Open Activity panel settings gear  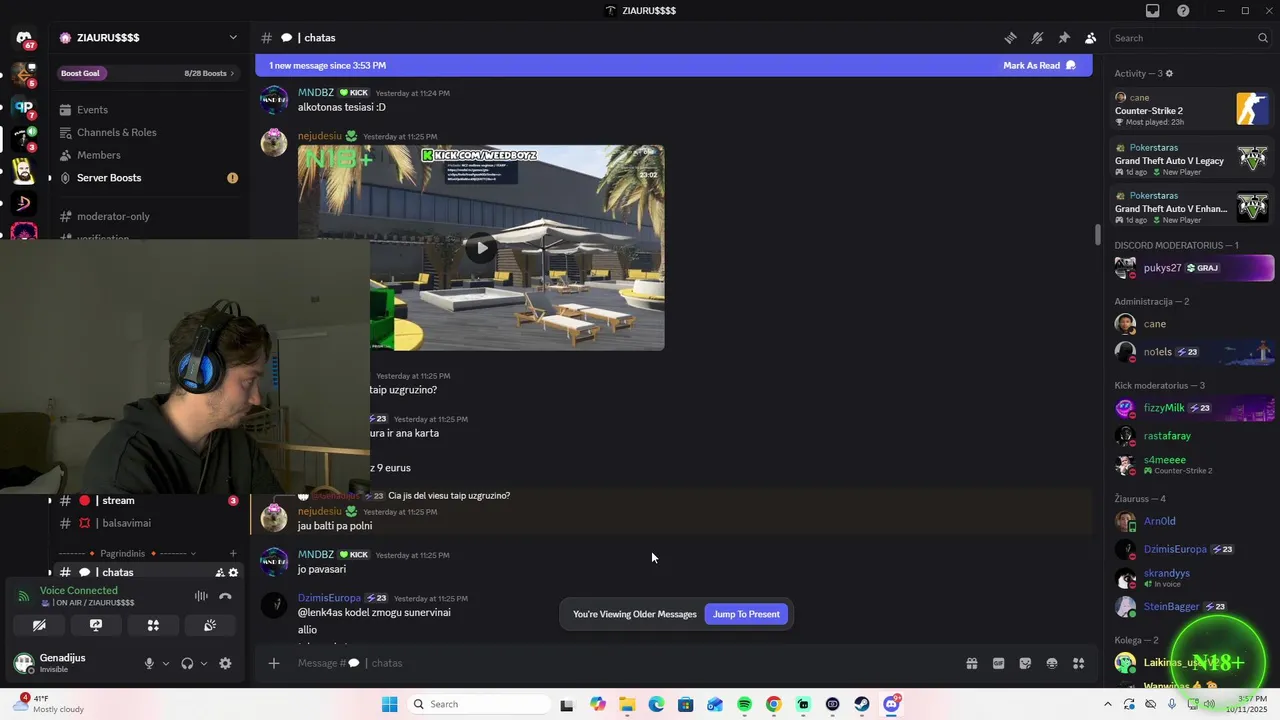pos(1169,74)
